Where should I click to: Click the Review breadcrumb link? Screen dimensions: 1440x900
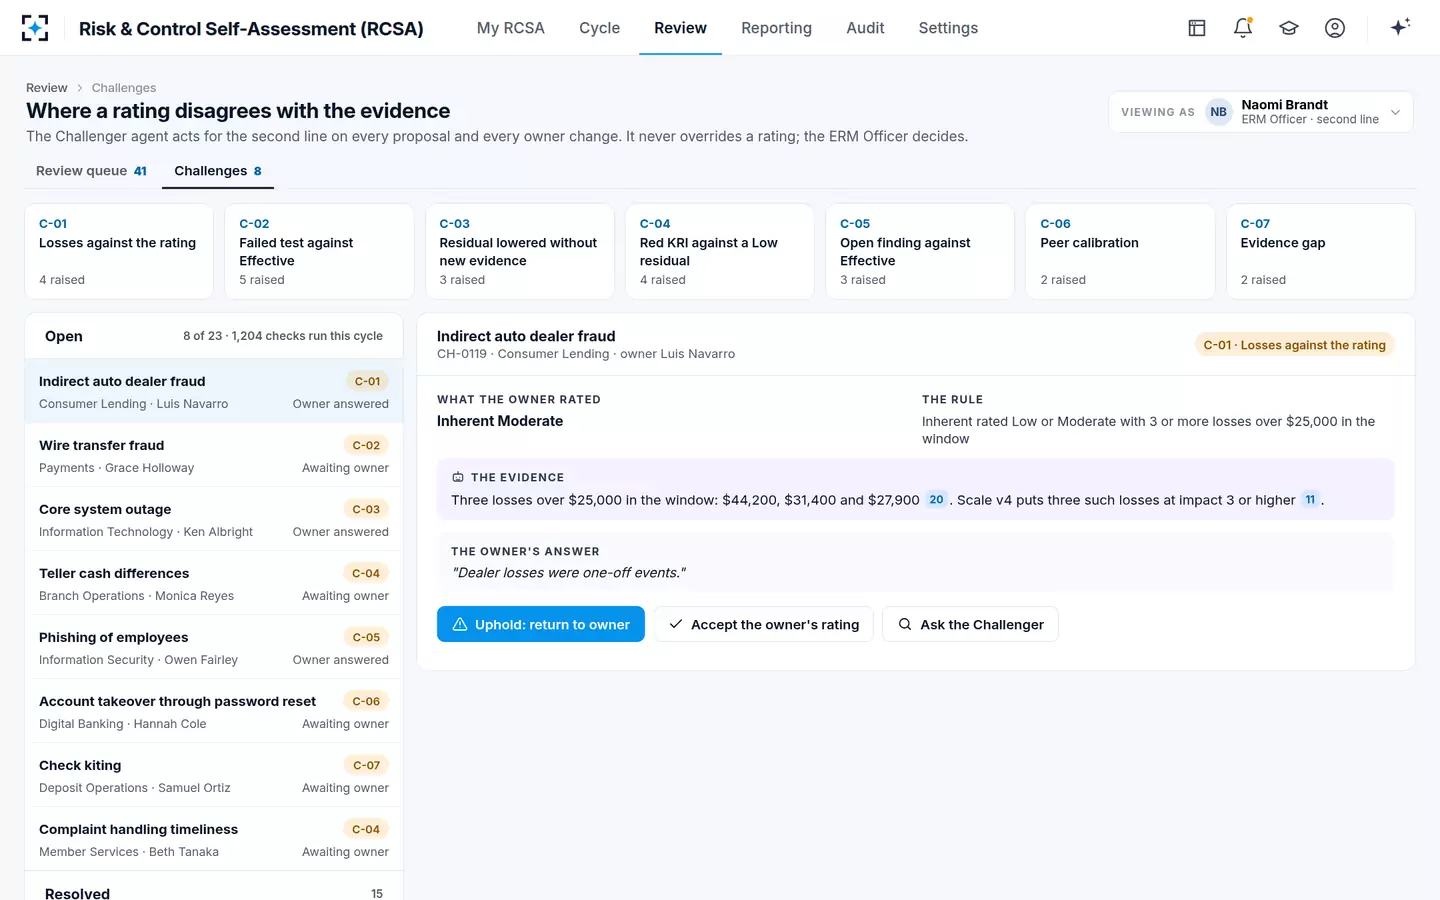coord(47,88)
